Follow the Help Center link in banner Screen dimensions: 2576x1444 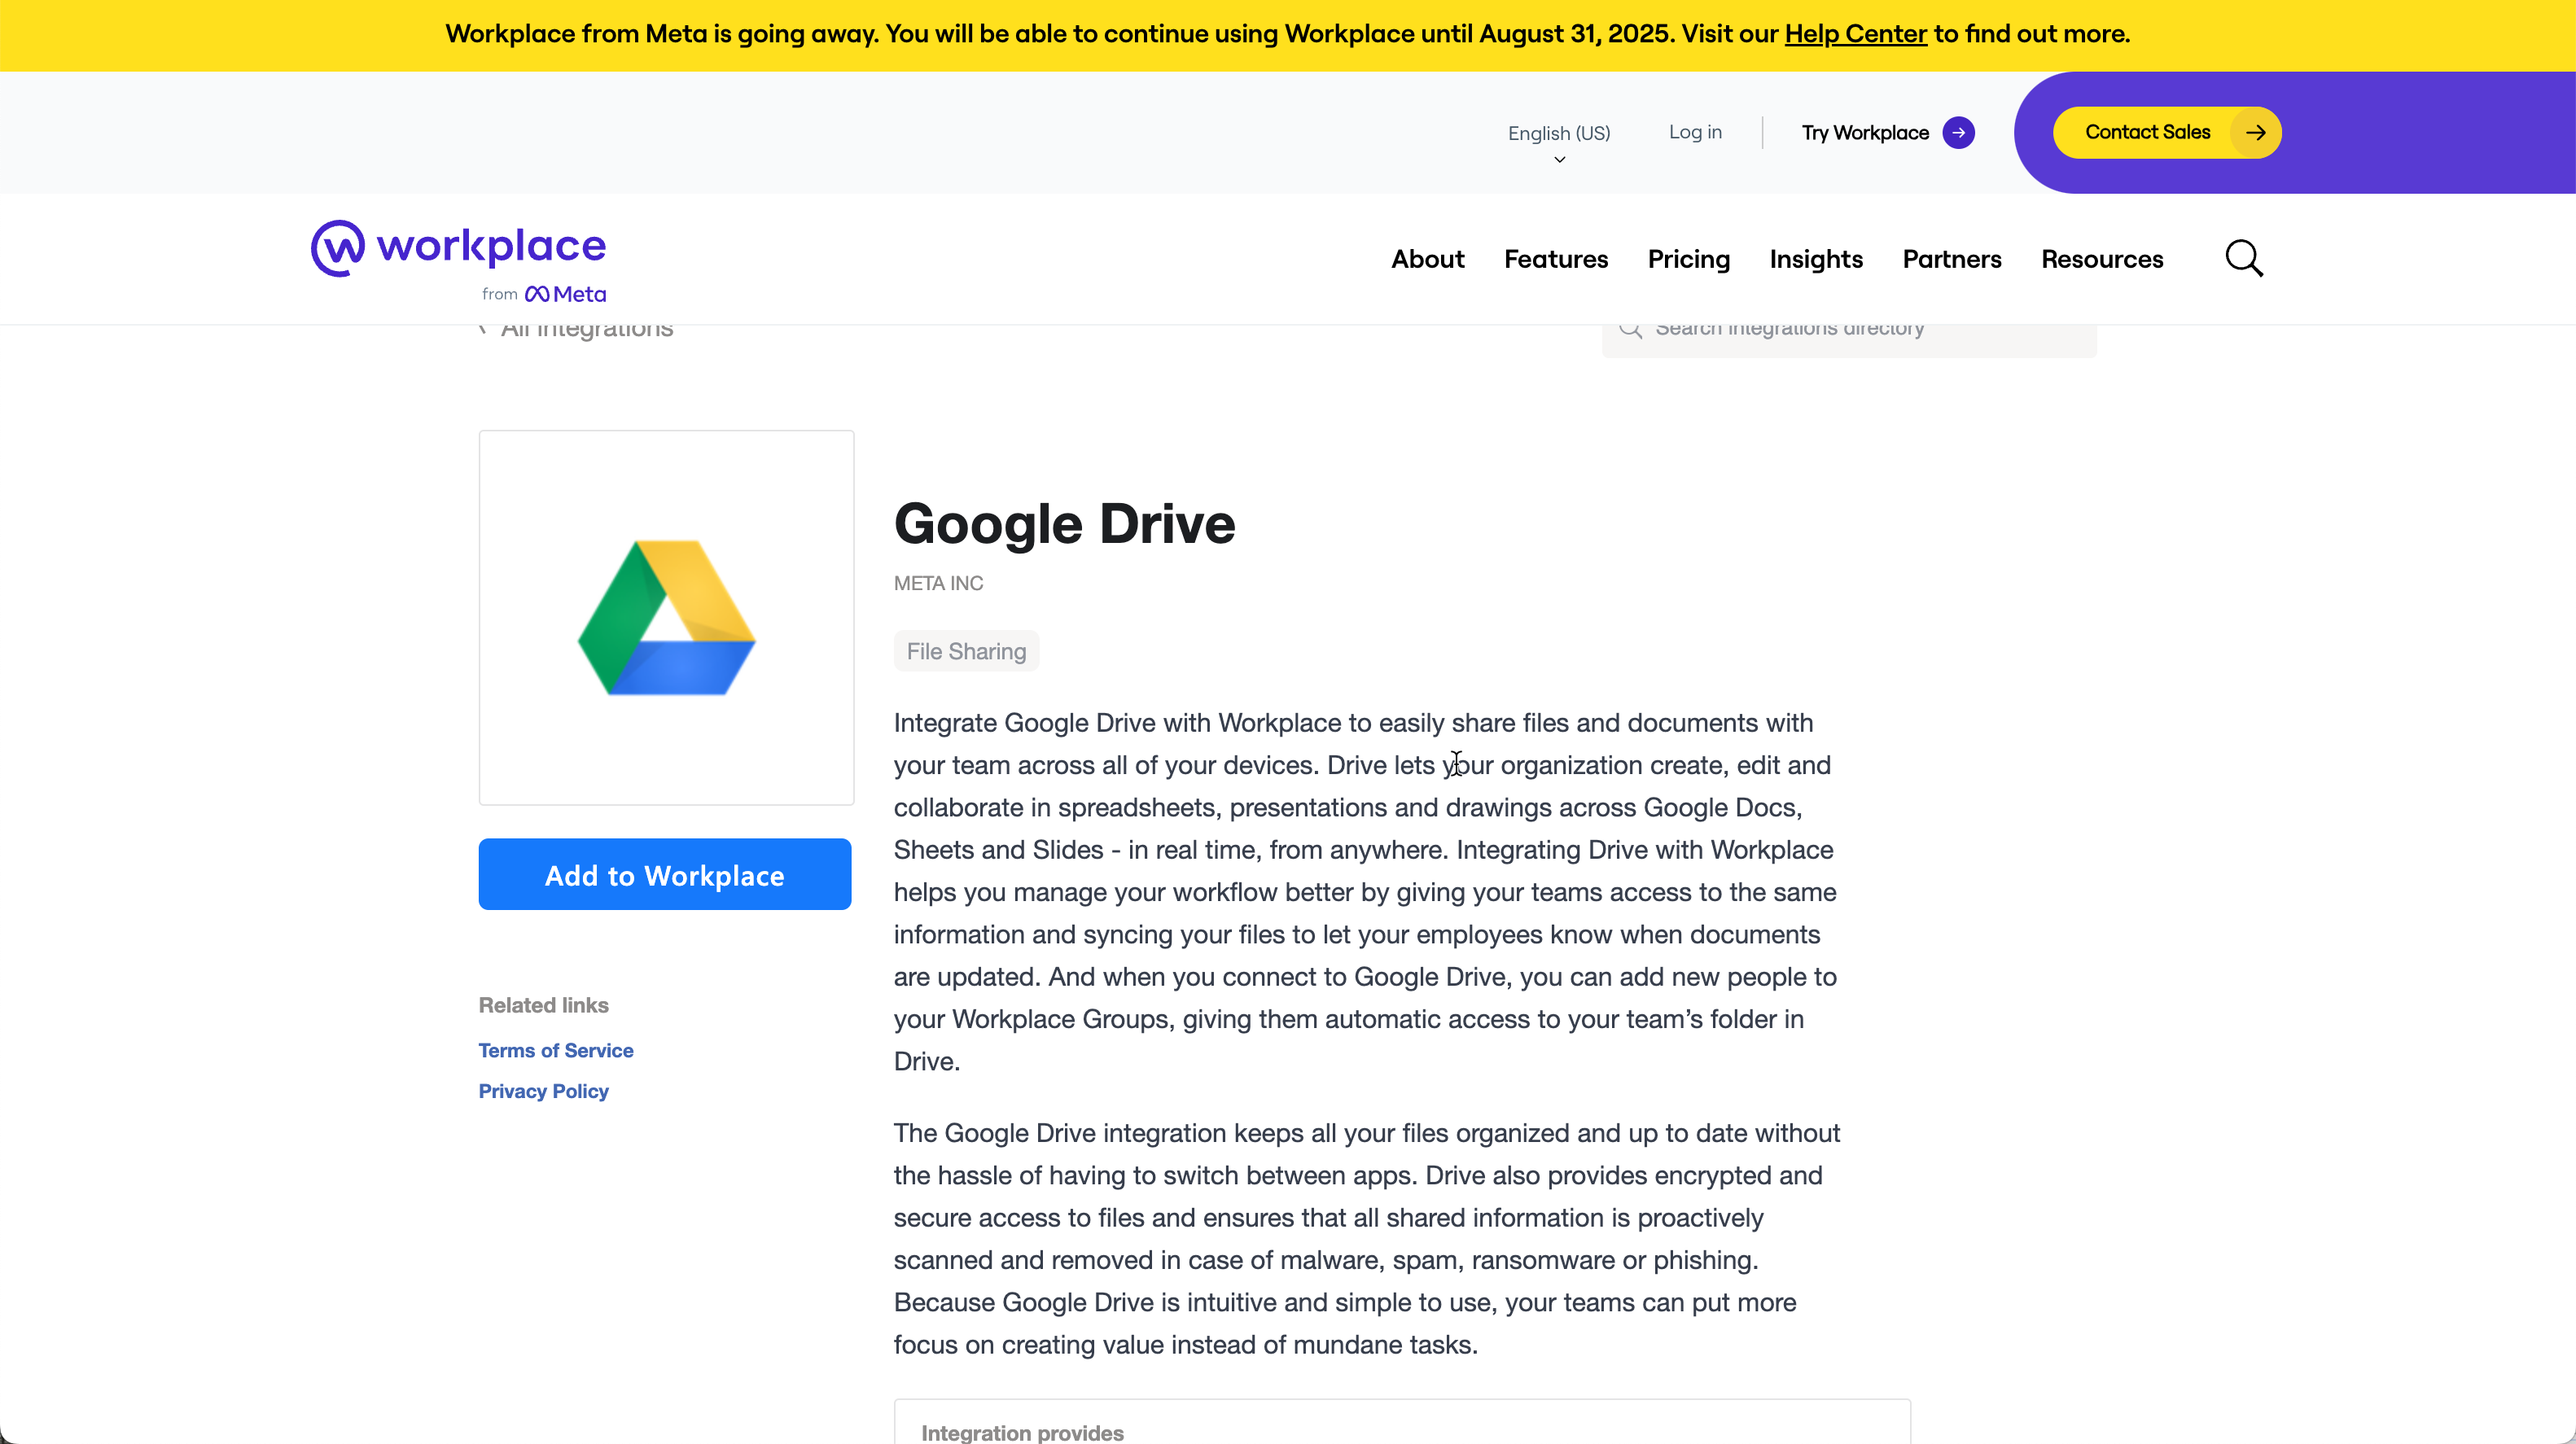(1855, 34)
